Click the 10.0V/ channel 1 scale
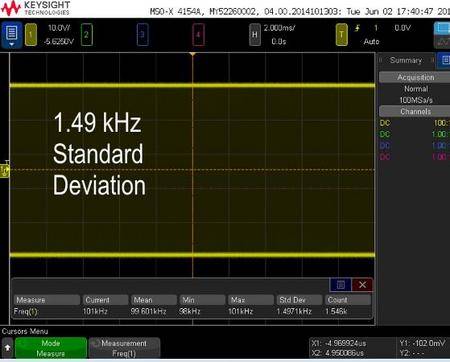 coord(59,28)
